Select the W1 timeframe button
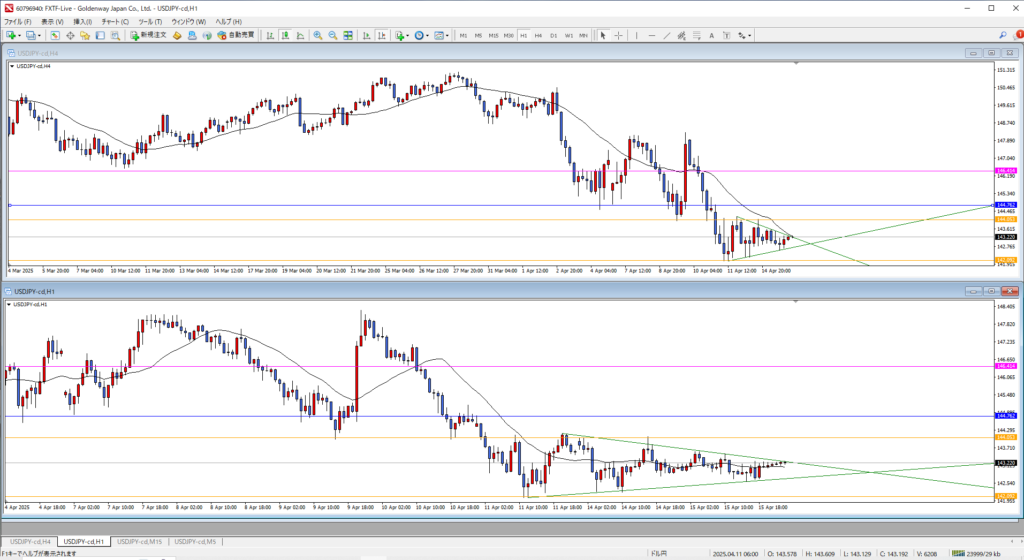 (568, 35)
